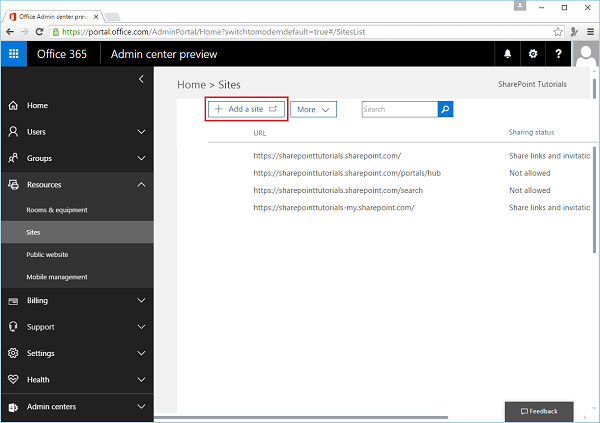The height and width of the screenshot is (423, 600).
Task: Open the user profile avatar
Action: tap(586, 54)
